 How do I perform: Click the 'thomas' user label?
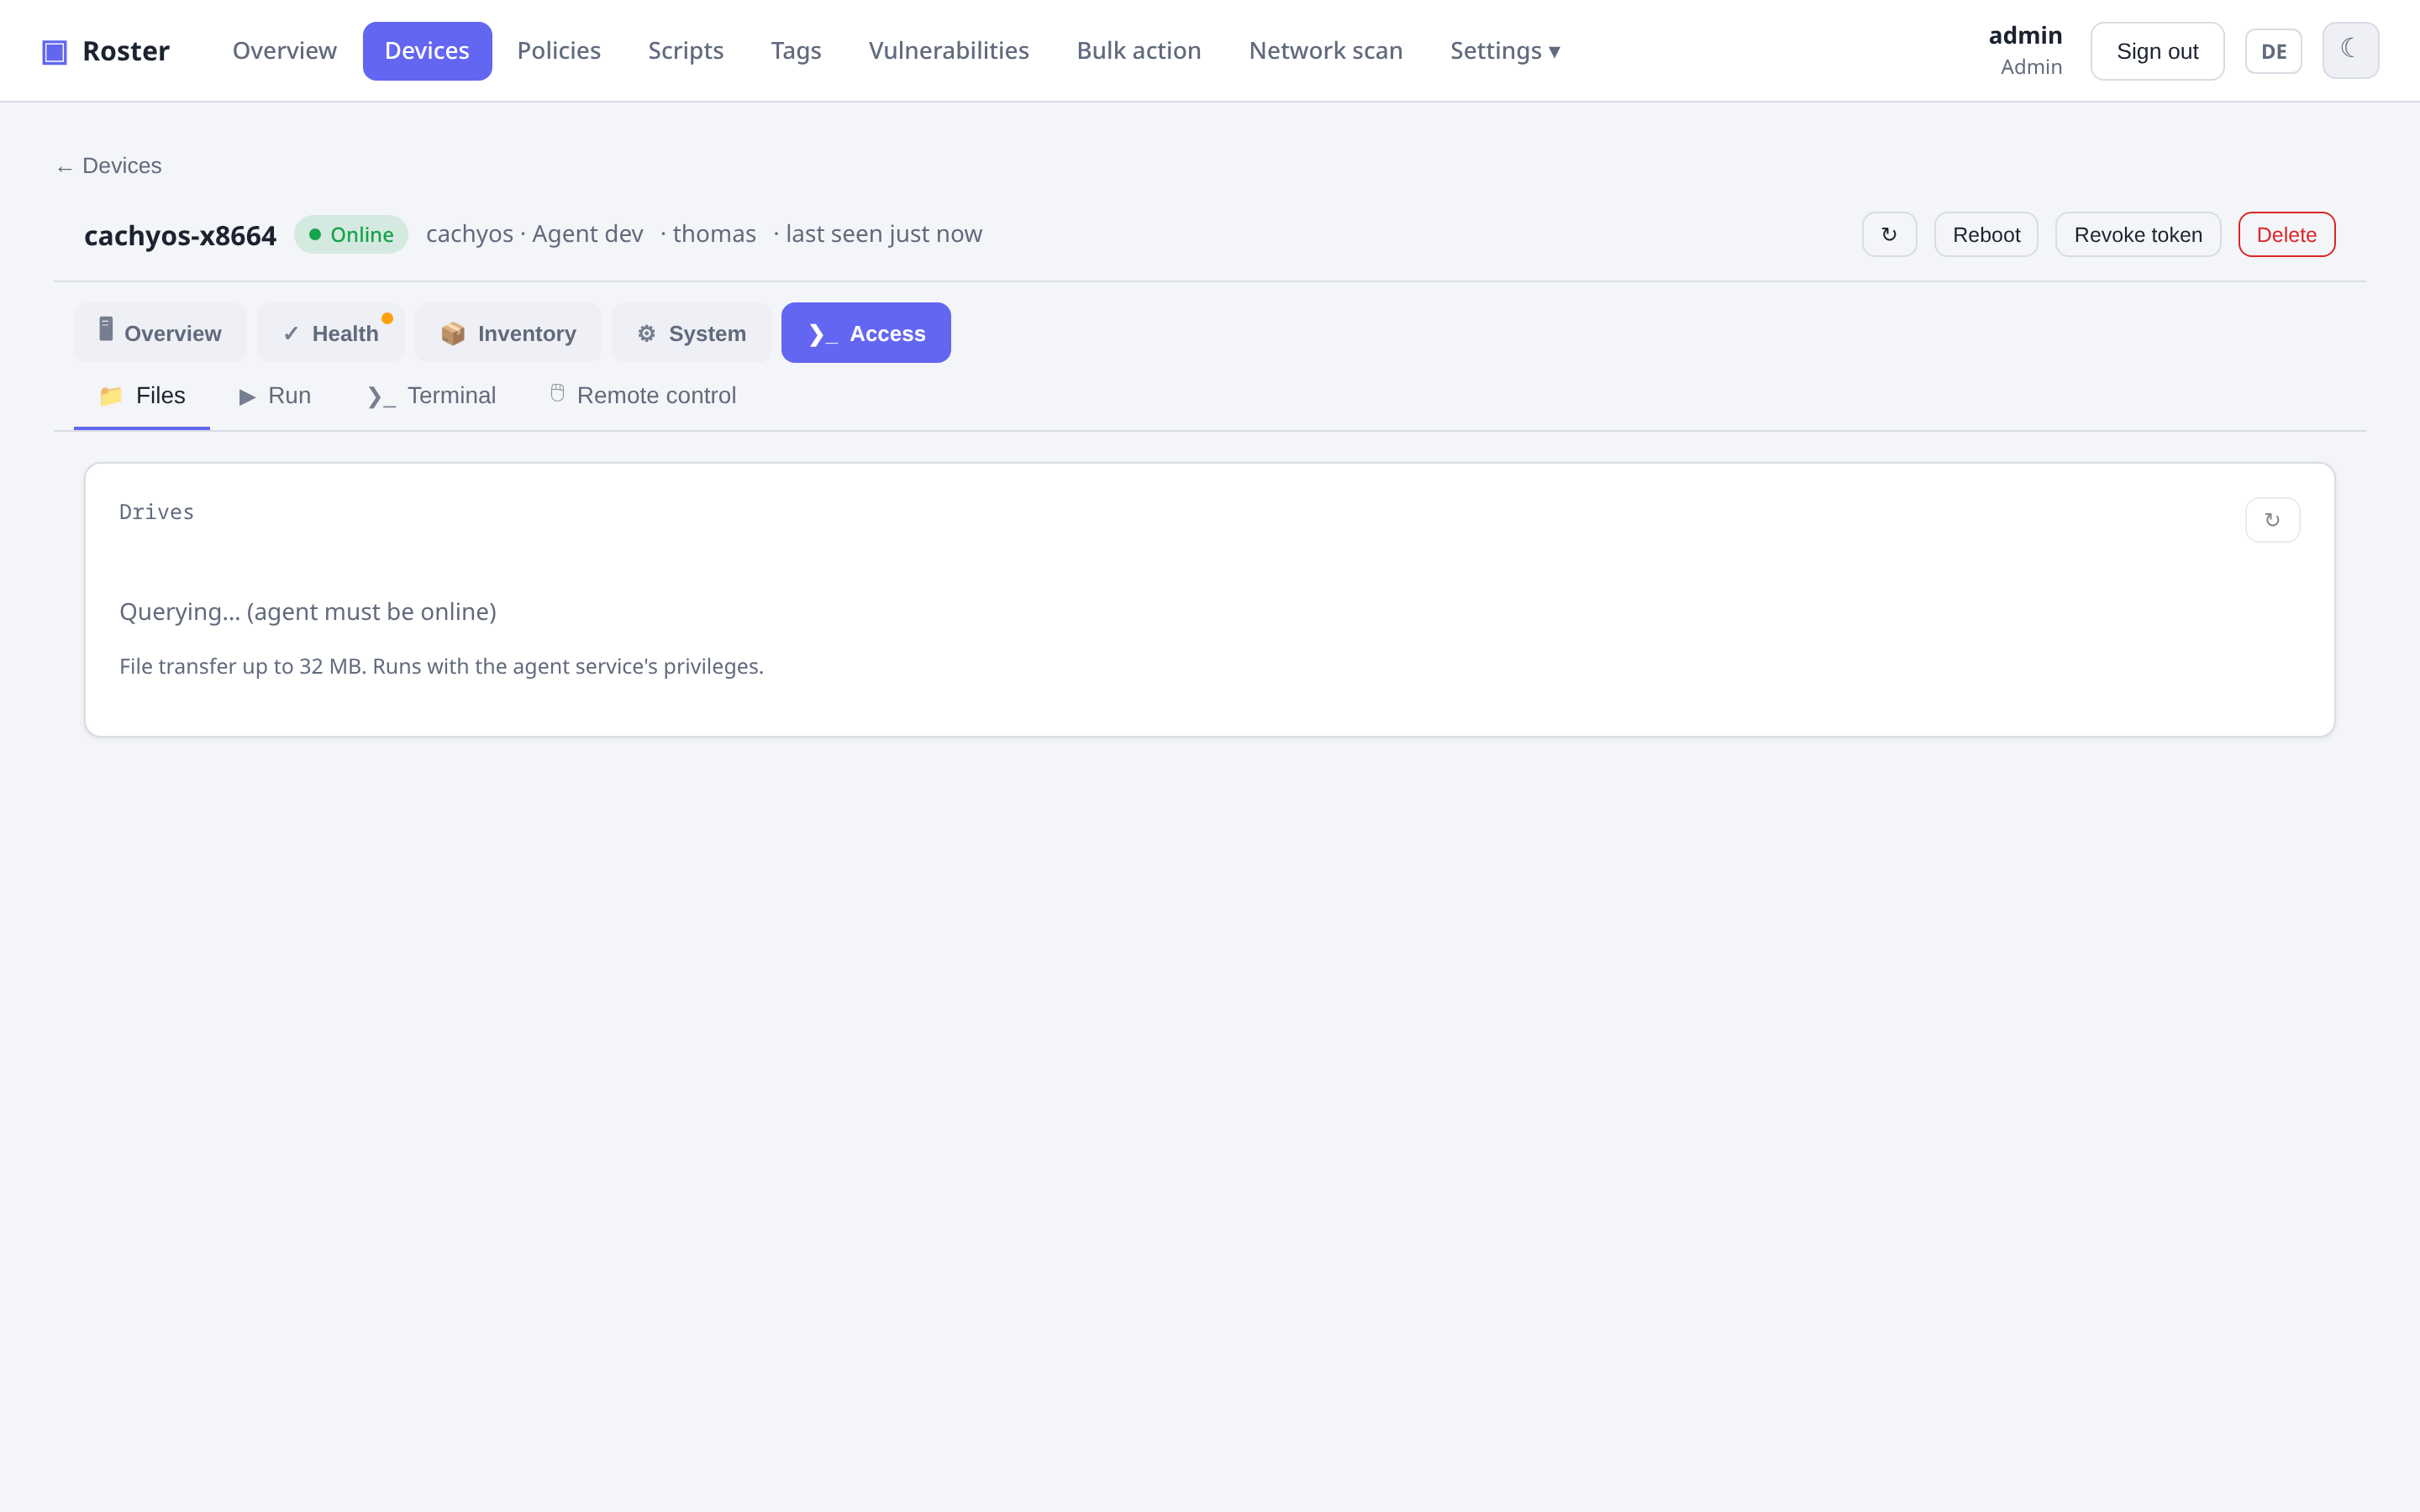tap(714, 234)
